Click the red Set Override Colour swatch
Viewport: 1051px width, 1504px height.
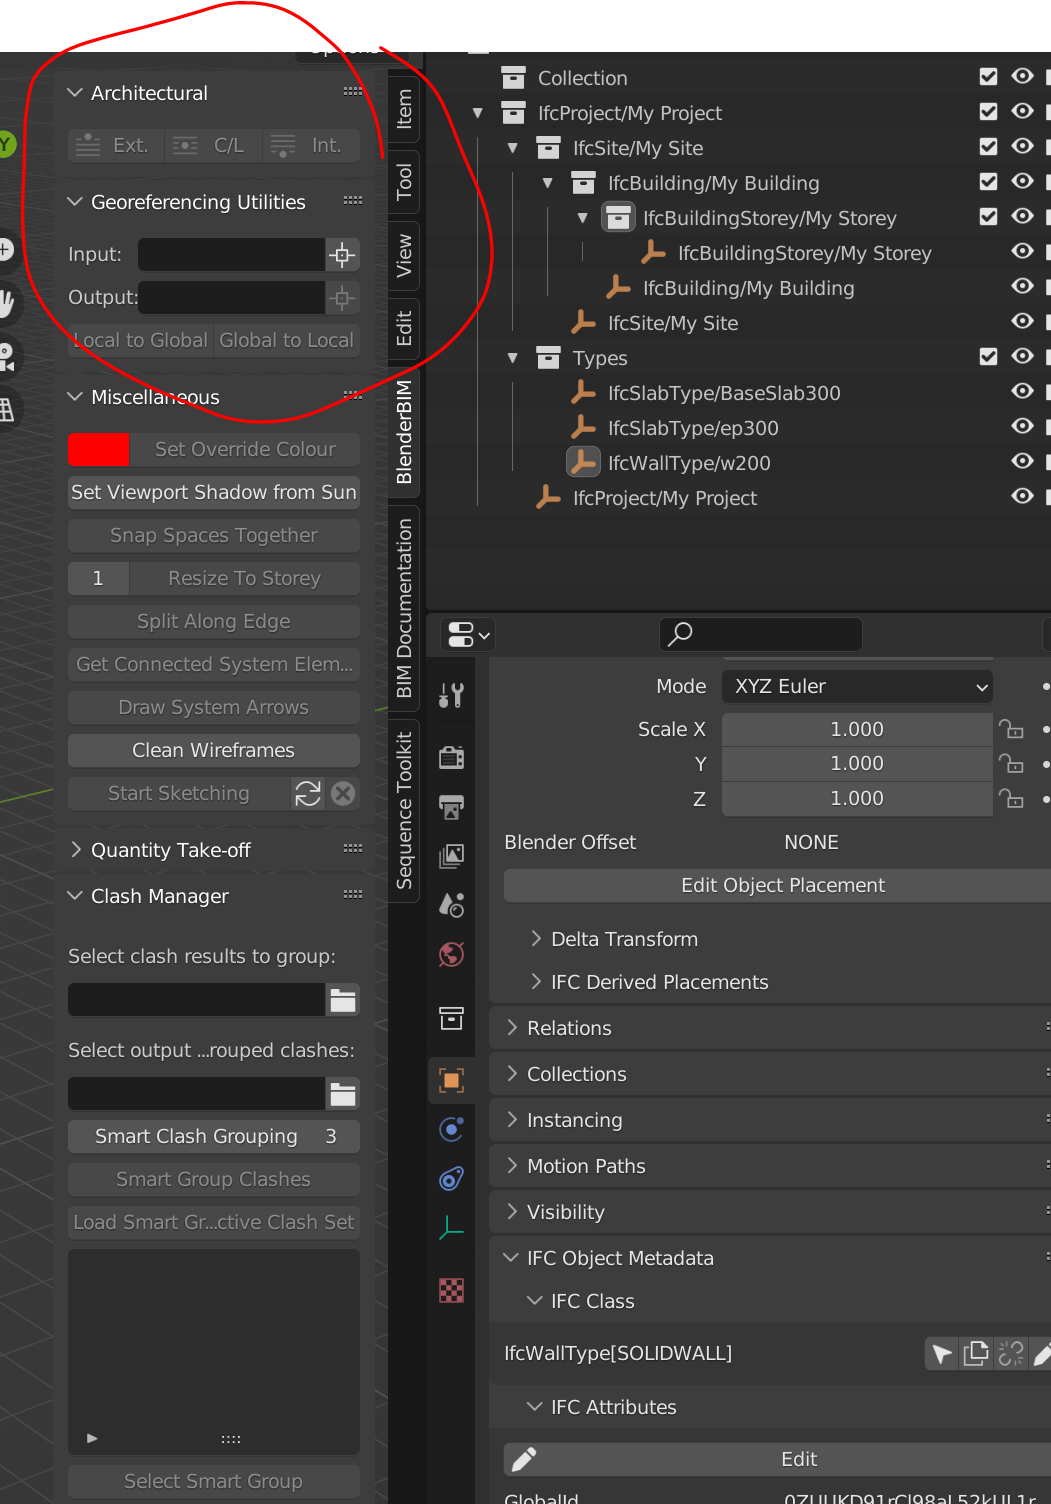(x=98, y=450)
